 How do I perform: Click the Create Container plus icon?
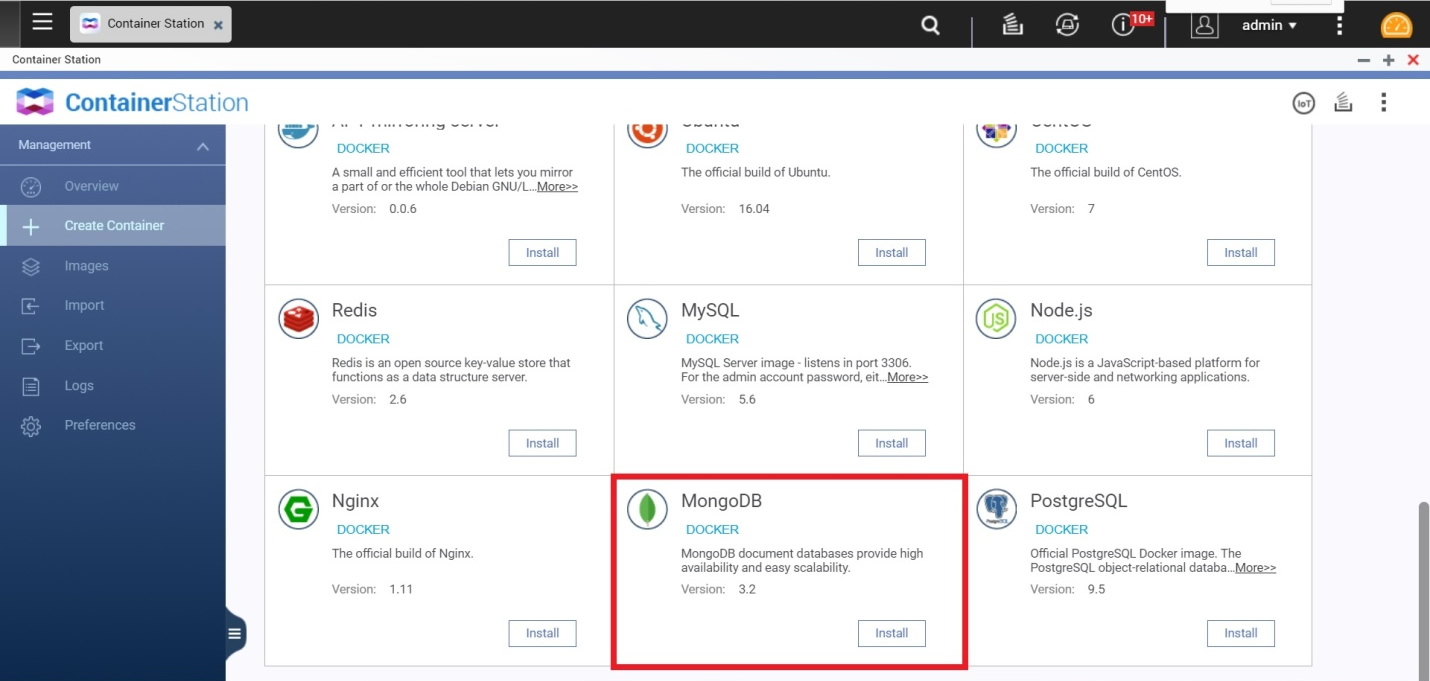pyautogui.click(x=31, y=227)
